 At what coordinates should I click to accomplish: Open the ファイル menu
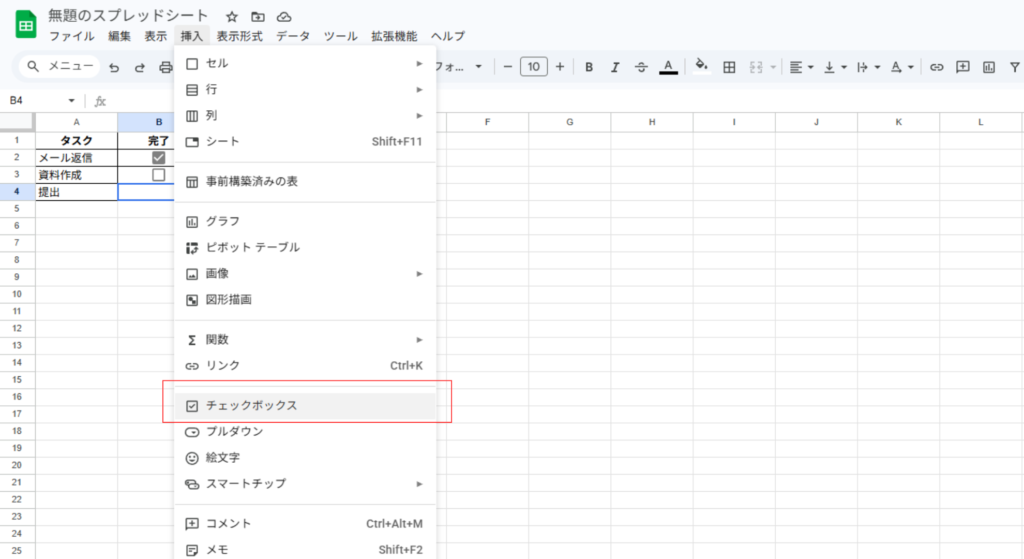click(72, 36)
